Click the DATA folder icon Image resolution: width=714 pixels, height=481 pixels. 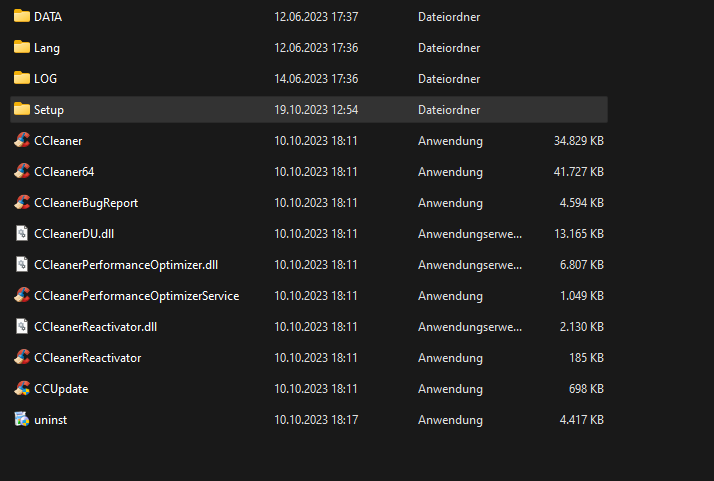(x=22, y=17)
